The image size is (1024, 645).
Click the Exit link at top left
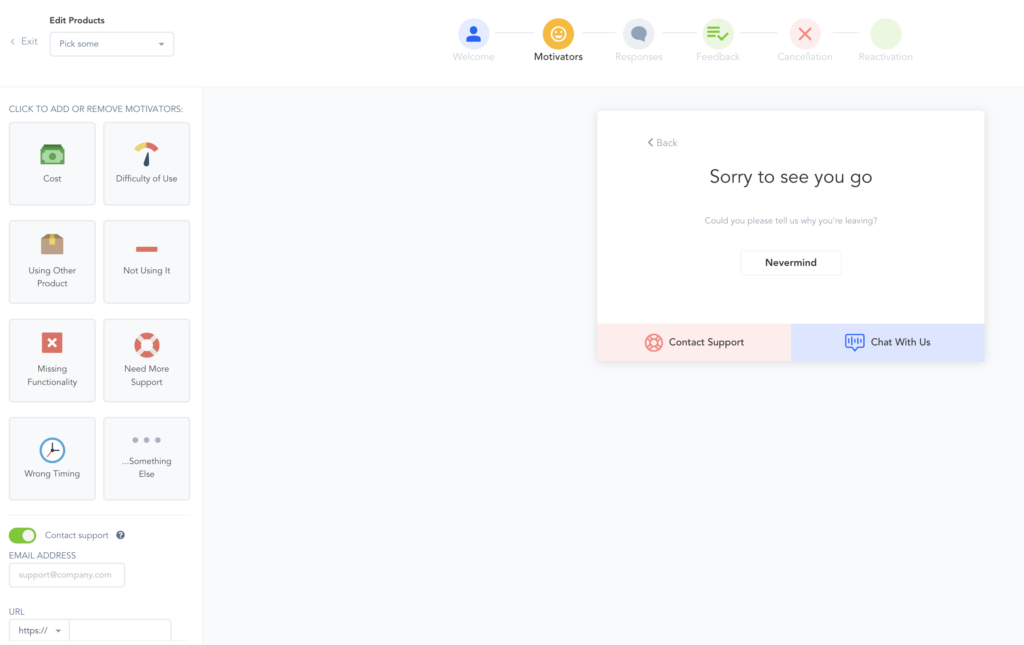(x=24, y=42)
